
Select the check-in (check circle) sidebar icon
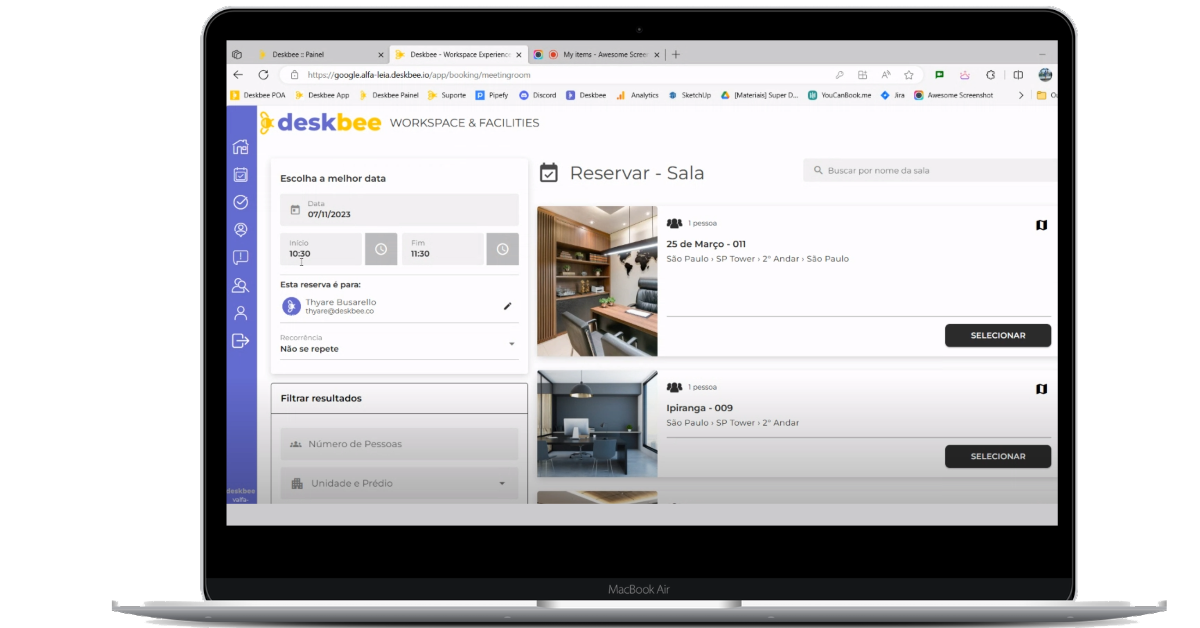(240, 202)
